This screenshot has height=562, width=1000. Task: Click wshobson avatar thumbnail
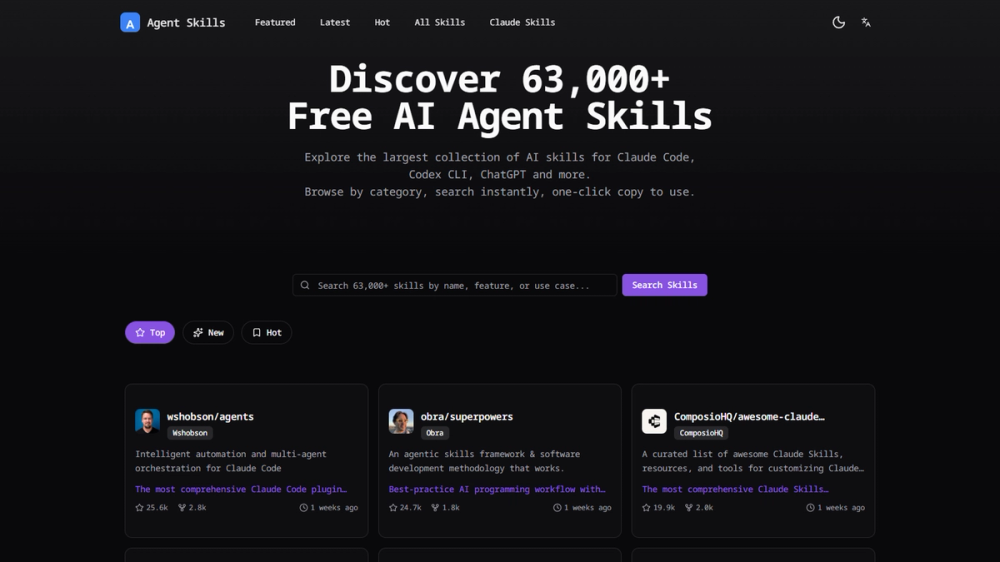pyautogui.click(x=147, y=421)
